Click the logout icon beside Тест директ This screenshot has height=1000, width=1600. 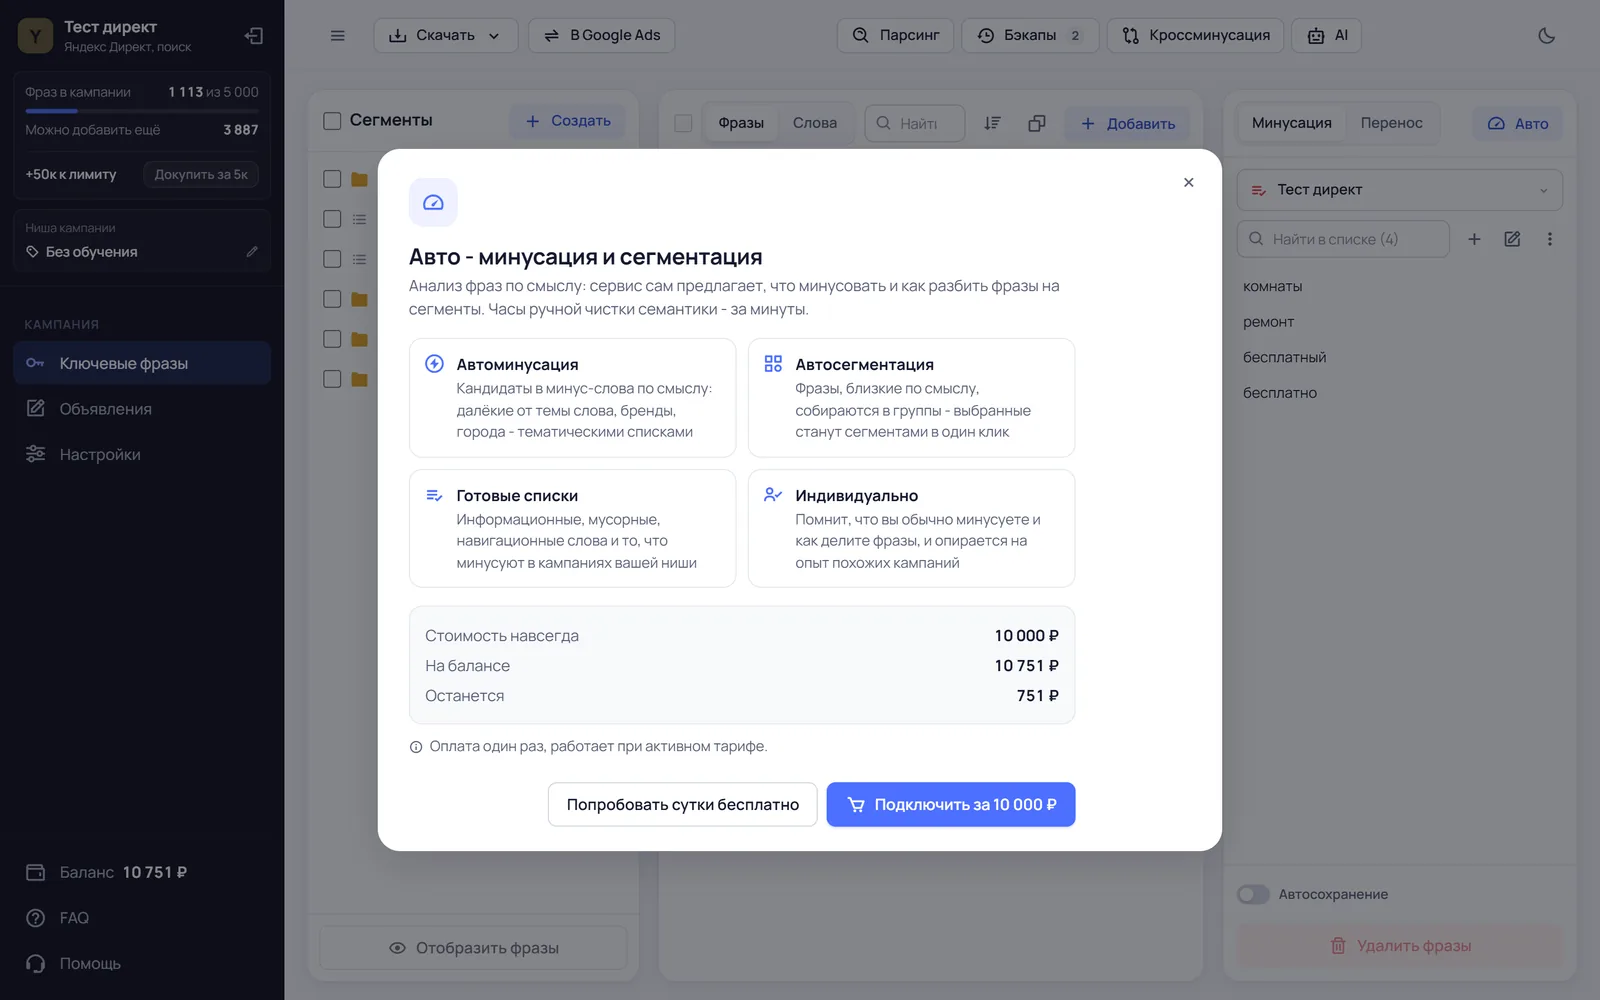(x=254, y=36)
